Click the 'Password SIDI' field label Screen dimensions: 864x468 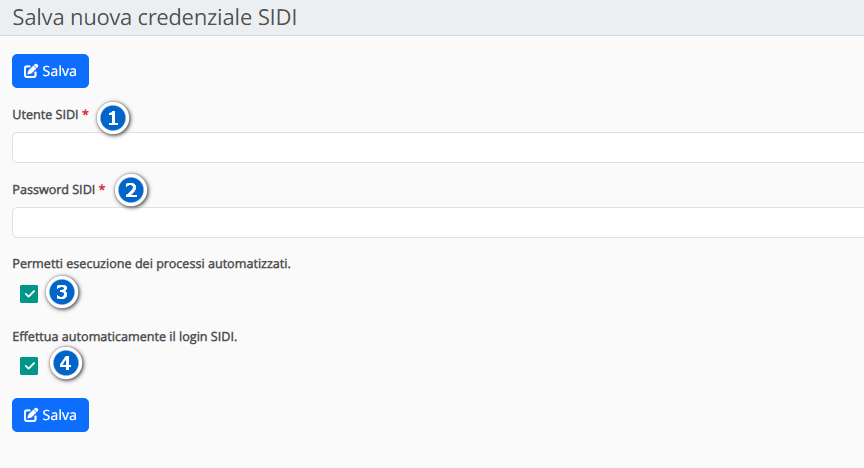click(53, 189)
